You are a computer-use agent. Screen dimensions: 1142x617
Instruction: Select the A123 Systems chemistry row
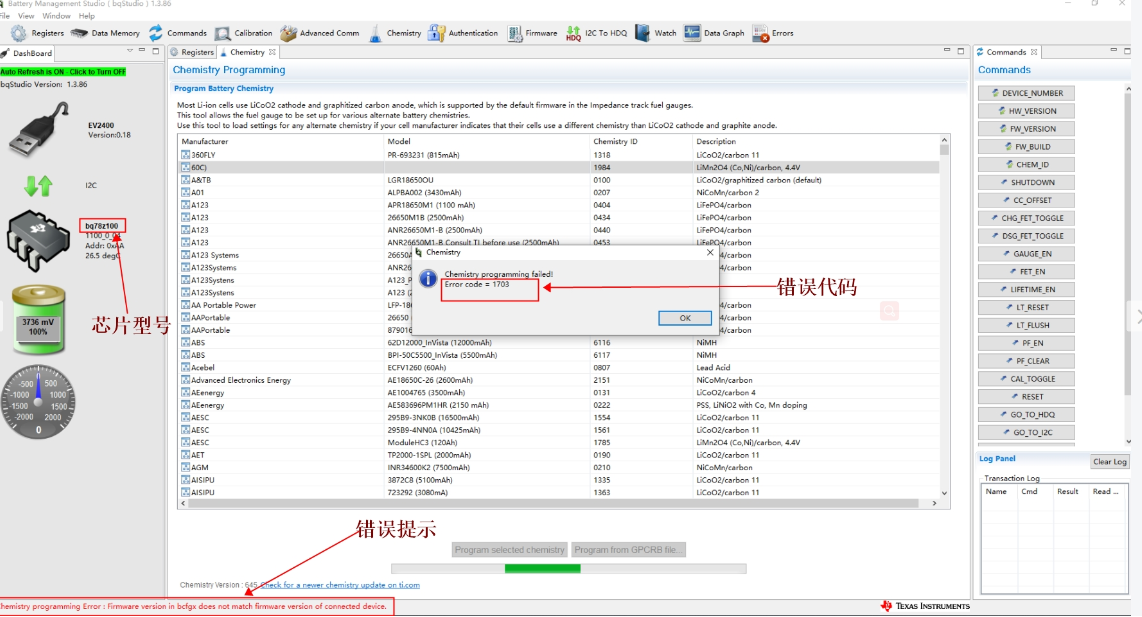[x=250, y=254]
